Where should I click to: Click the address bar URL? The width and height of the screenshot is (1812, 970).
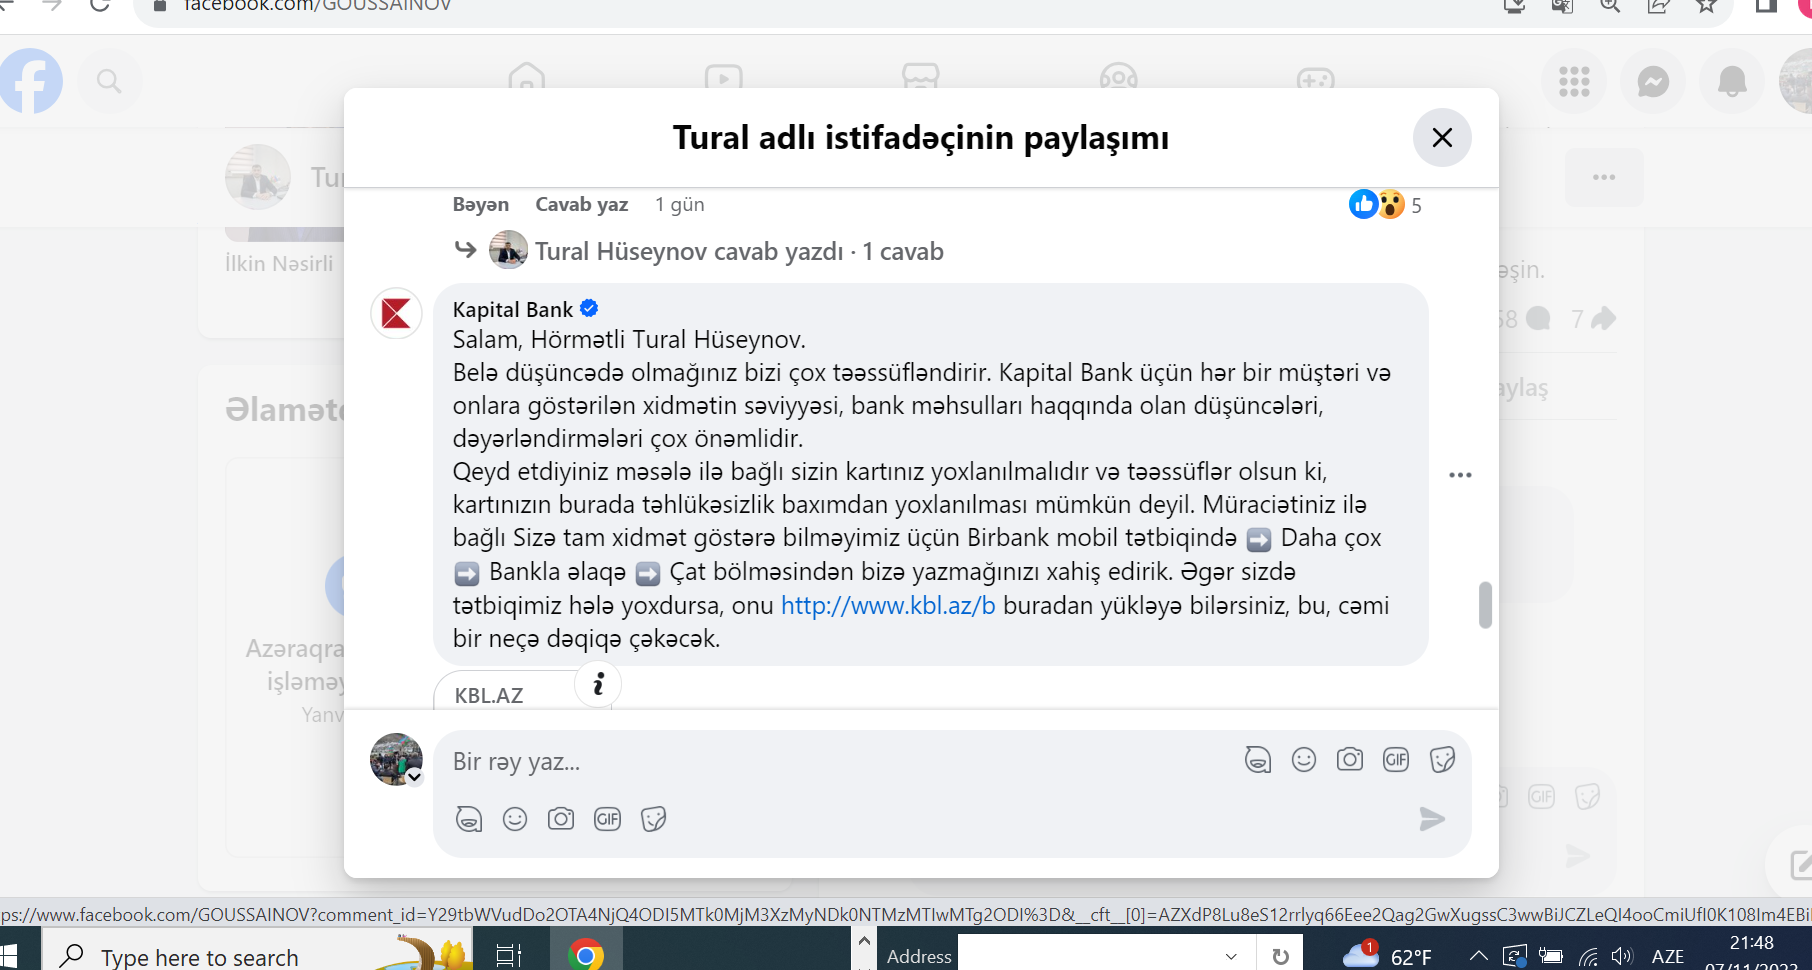tap(318, 6)
